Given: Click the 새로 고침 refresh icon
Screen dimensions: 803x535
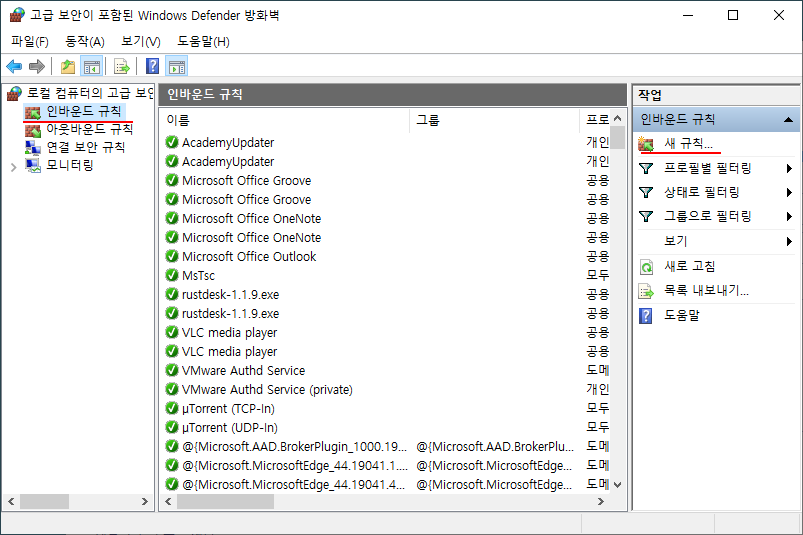Looking at the screenshot, I should point(646,267).
